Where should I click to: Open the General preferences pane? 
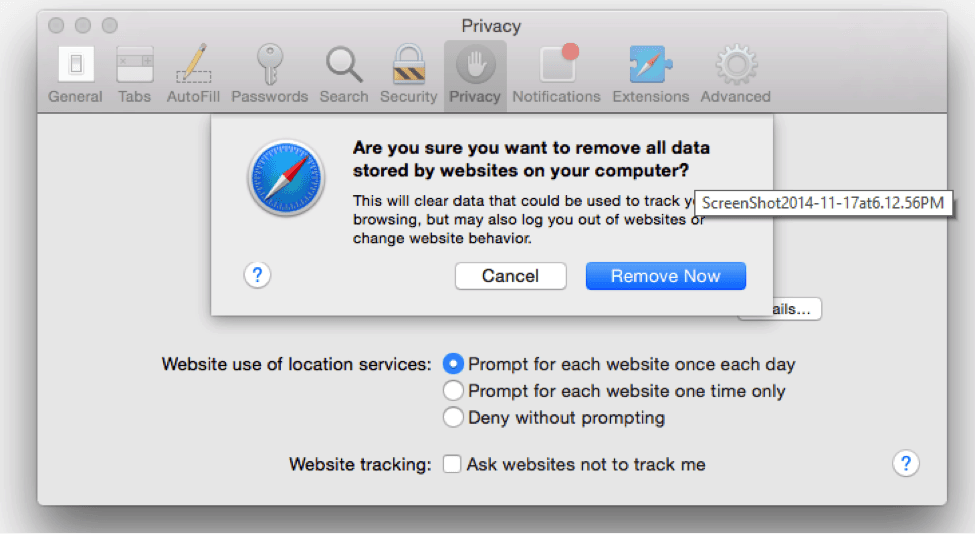75,75
